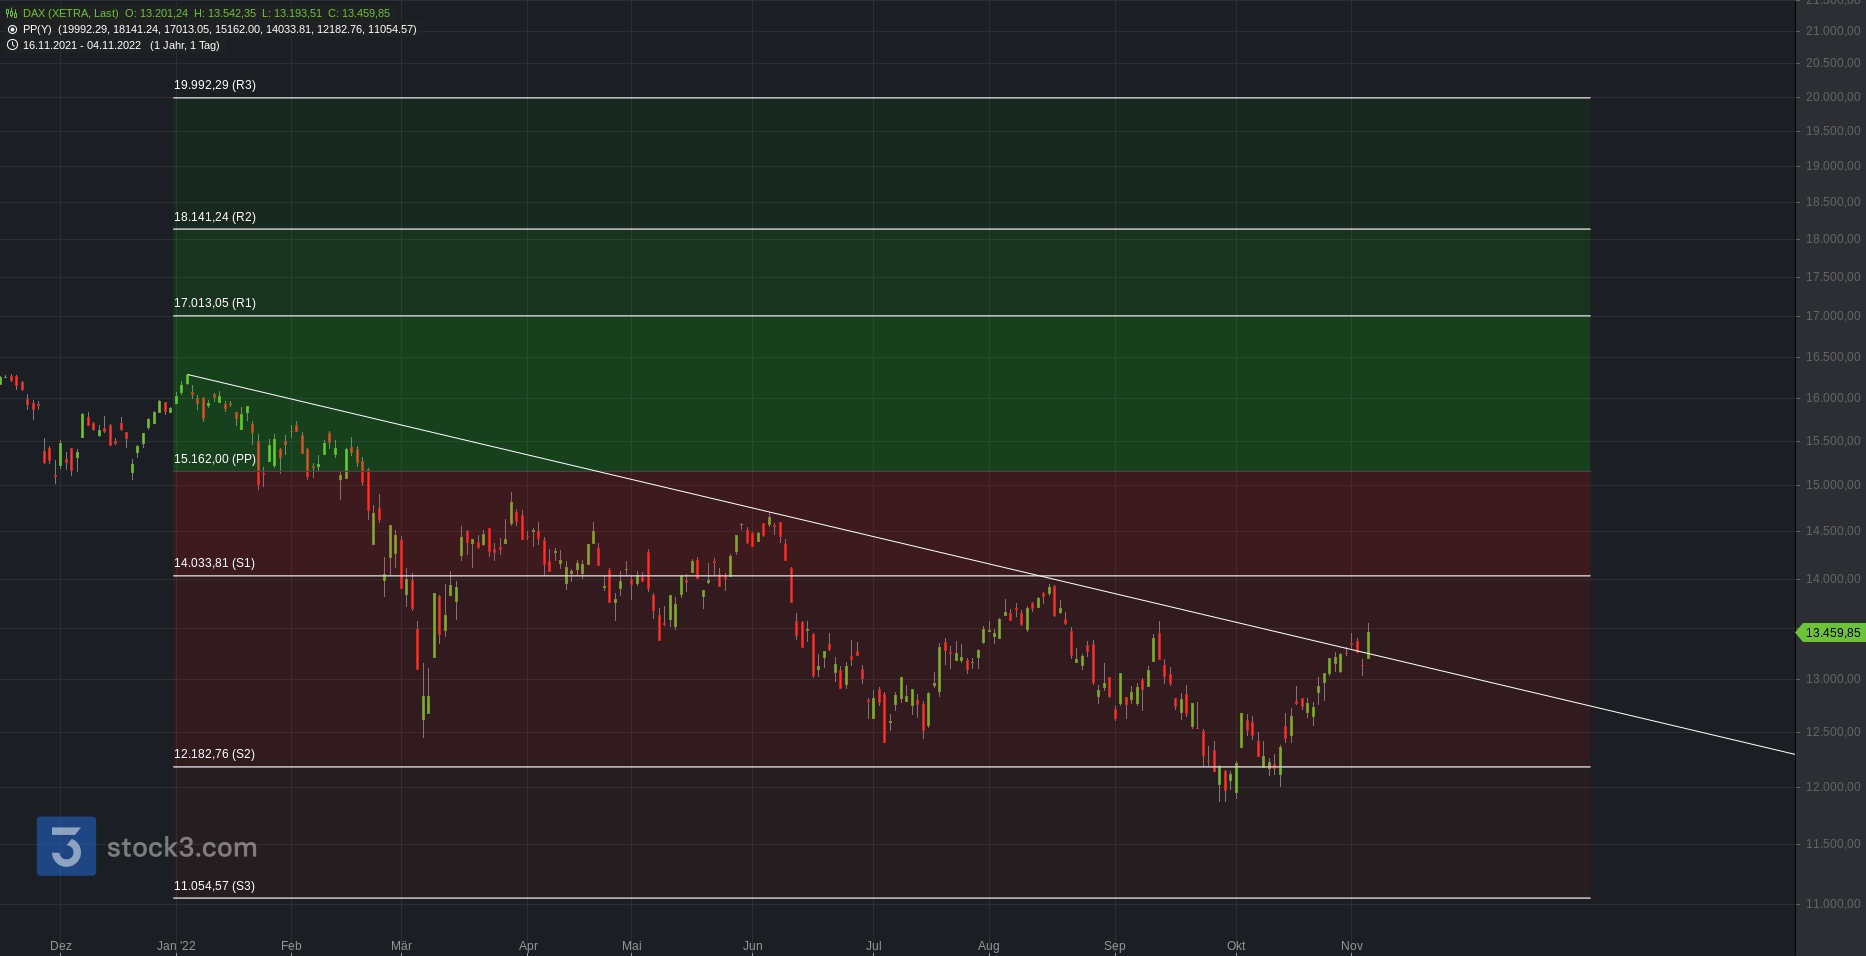
Task: Select the 11.054,57 (S3) support label
Action: (x=214, y=886)
